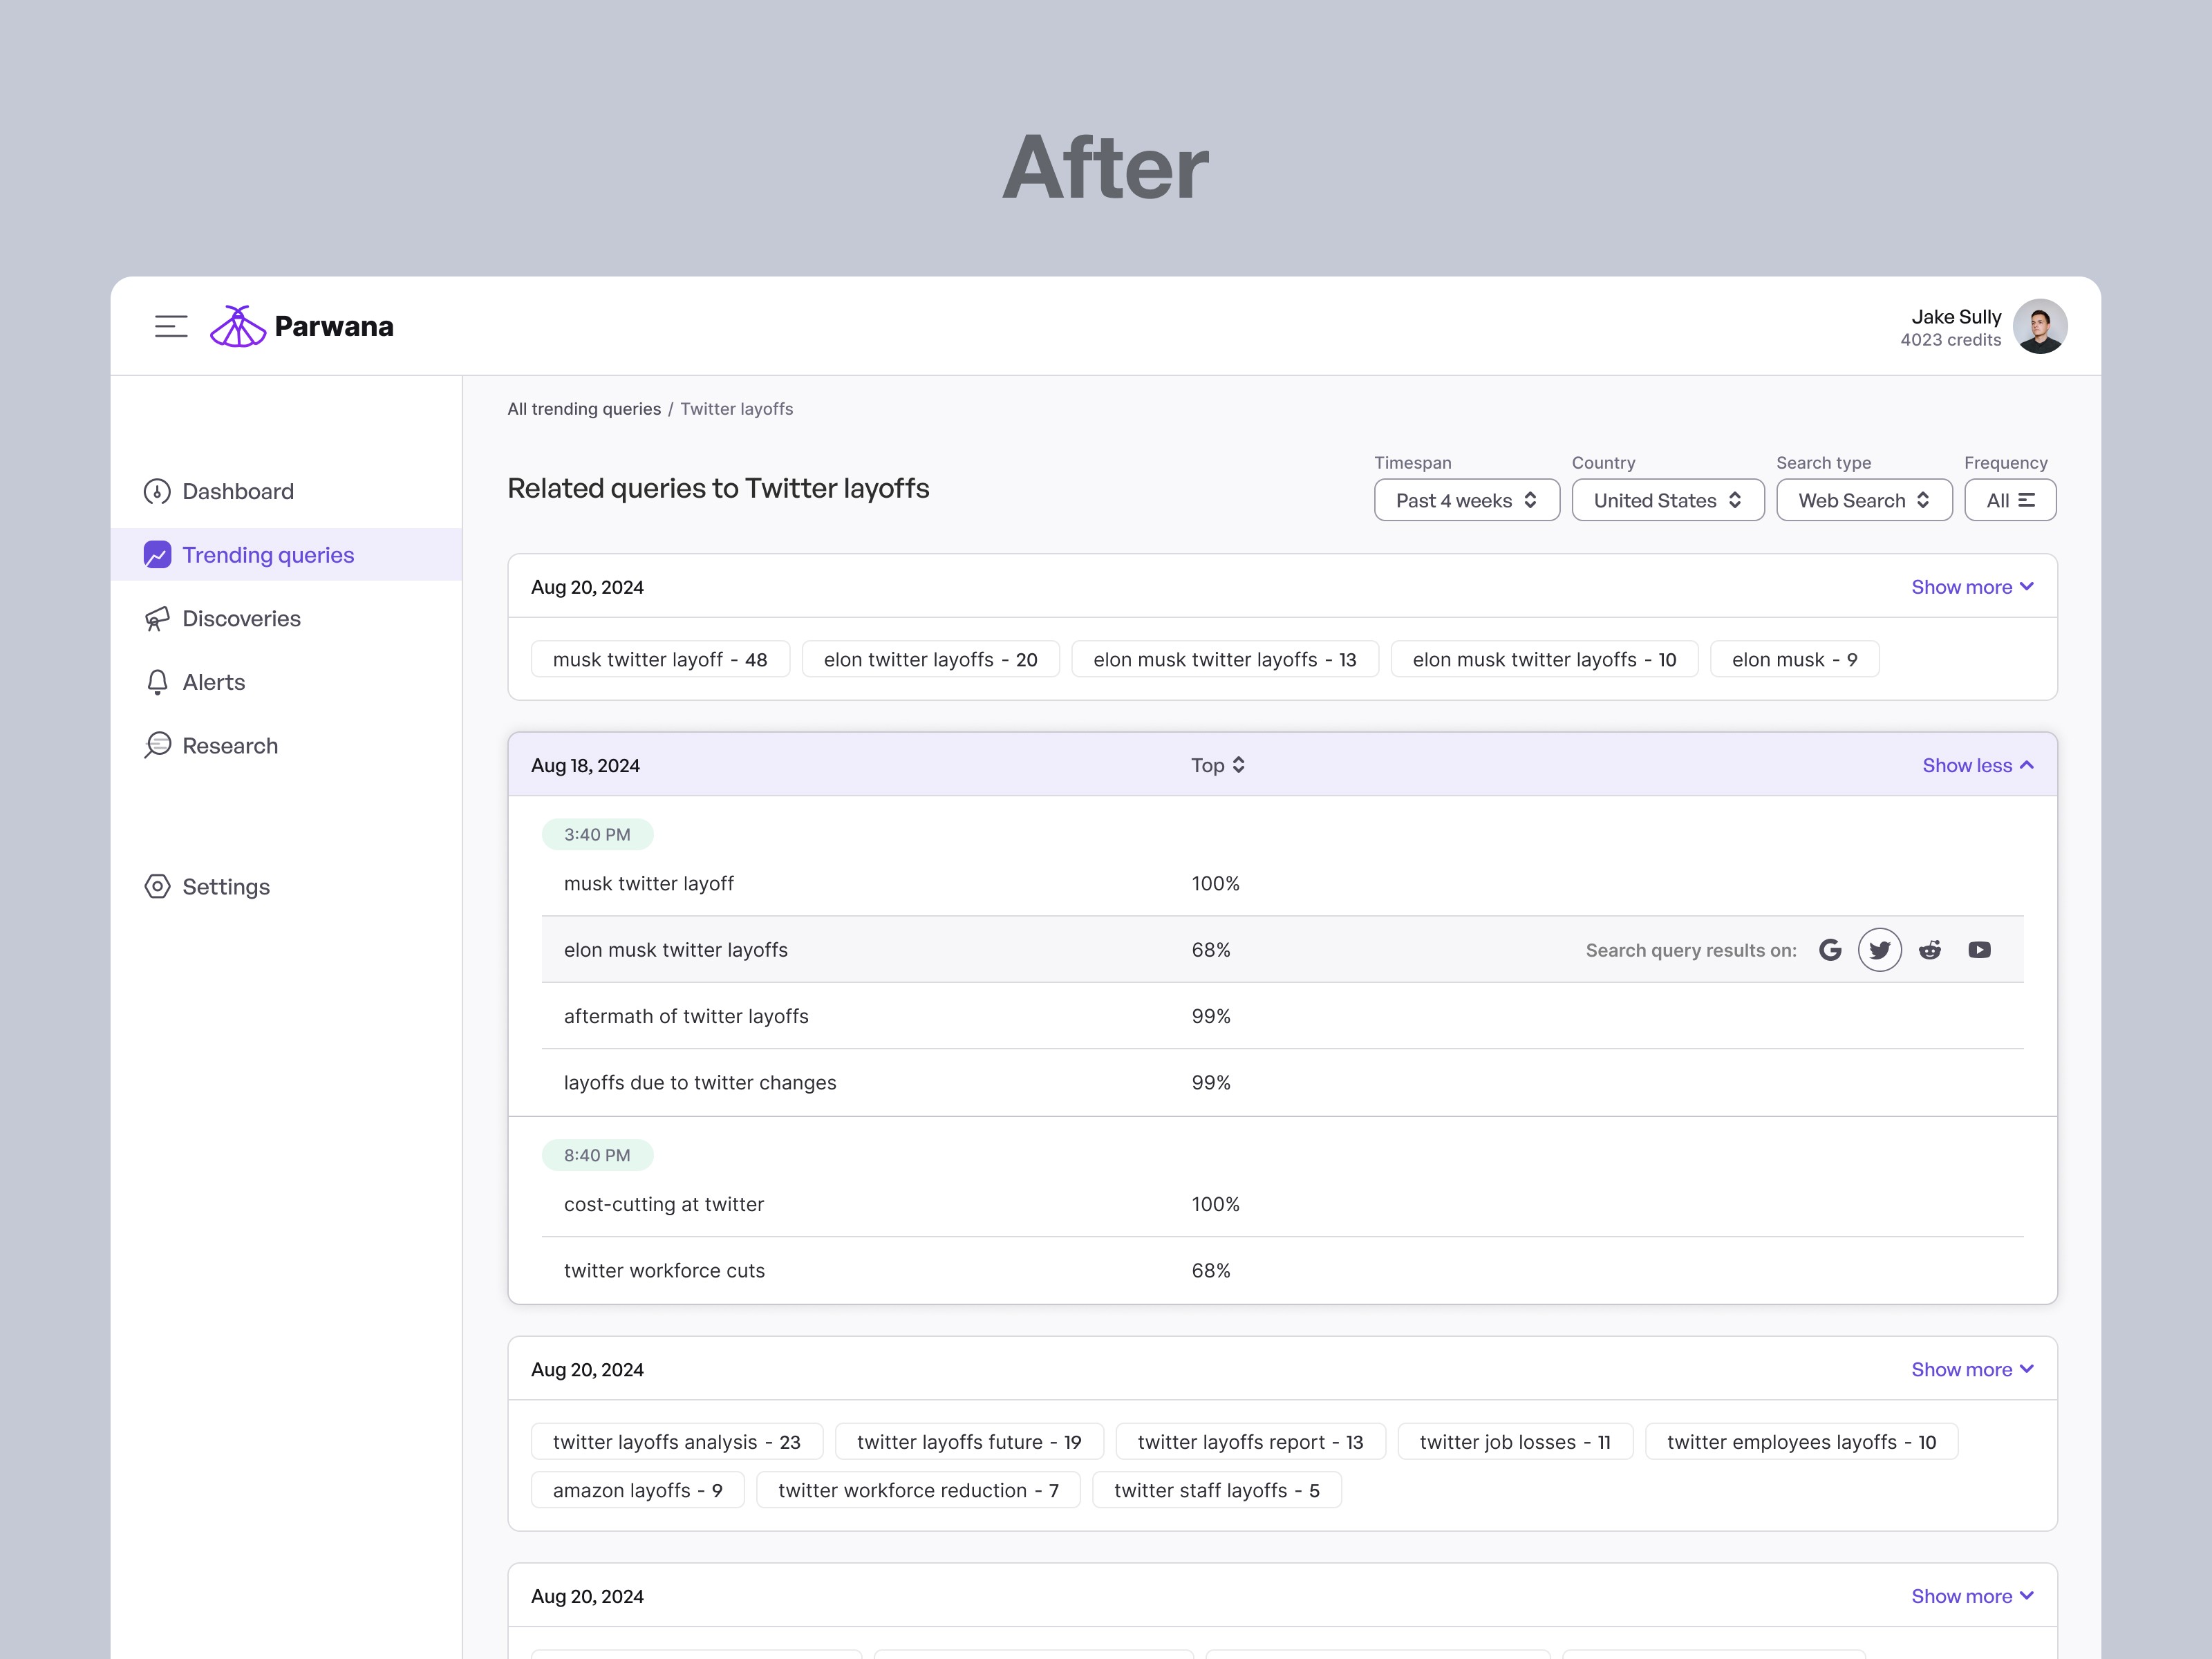The image size is (2212, 1659).
Task: Open the United States country dropdown
Action: pos(1667,500)
